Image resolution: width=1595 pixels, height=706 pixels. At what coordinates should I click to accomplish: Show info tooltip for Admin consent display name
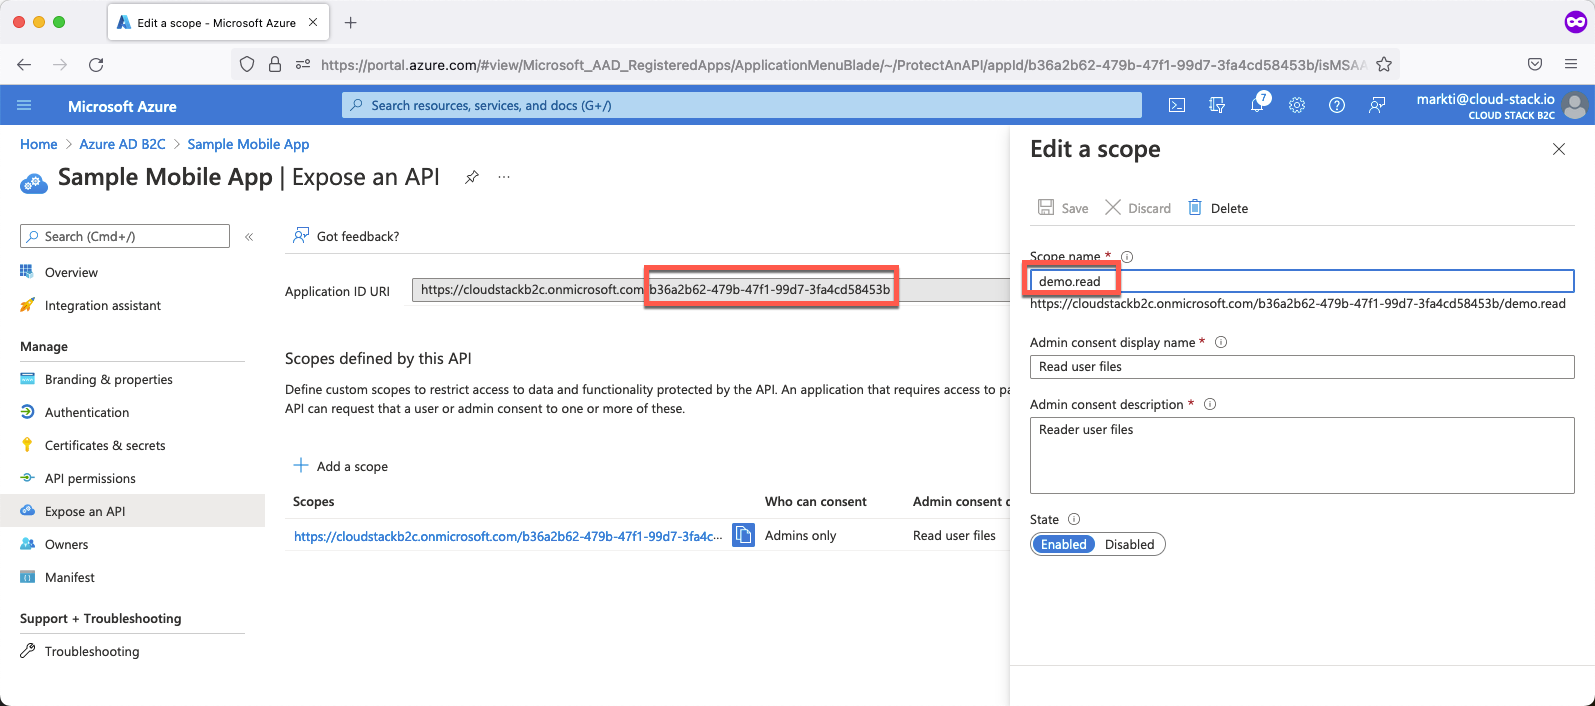pyautogui.click(x=1221, y=342)
